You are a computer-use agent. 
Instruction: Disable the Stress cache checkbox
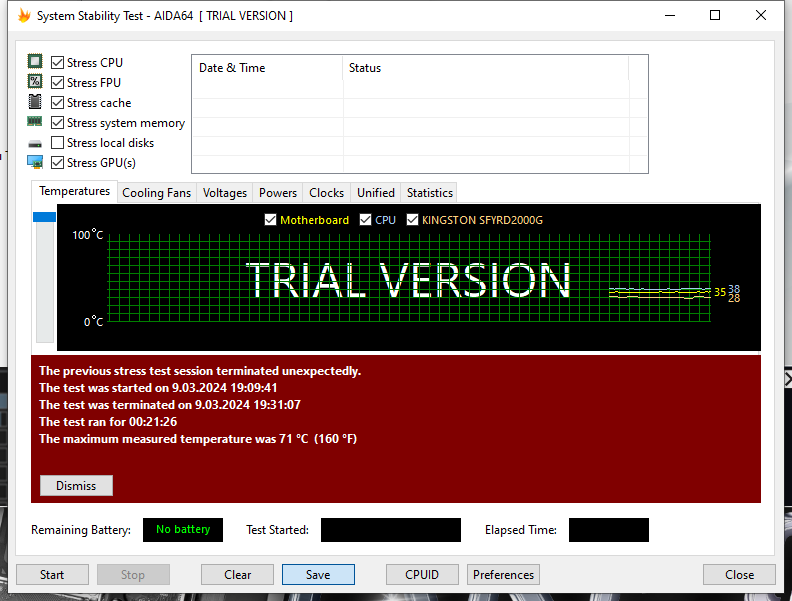click(58, 103)
